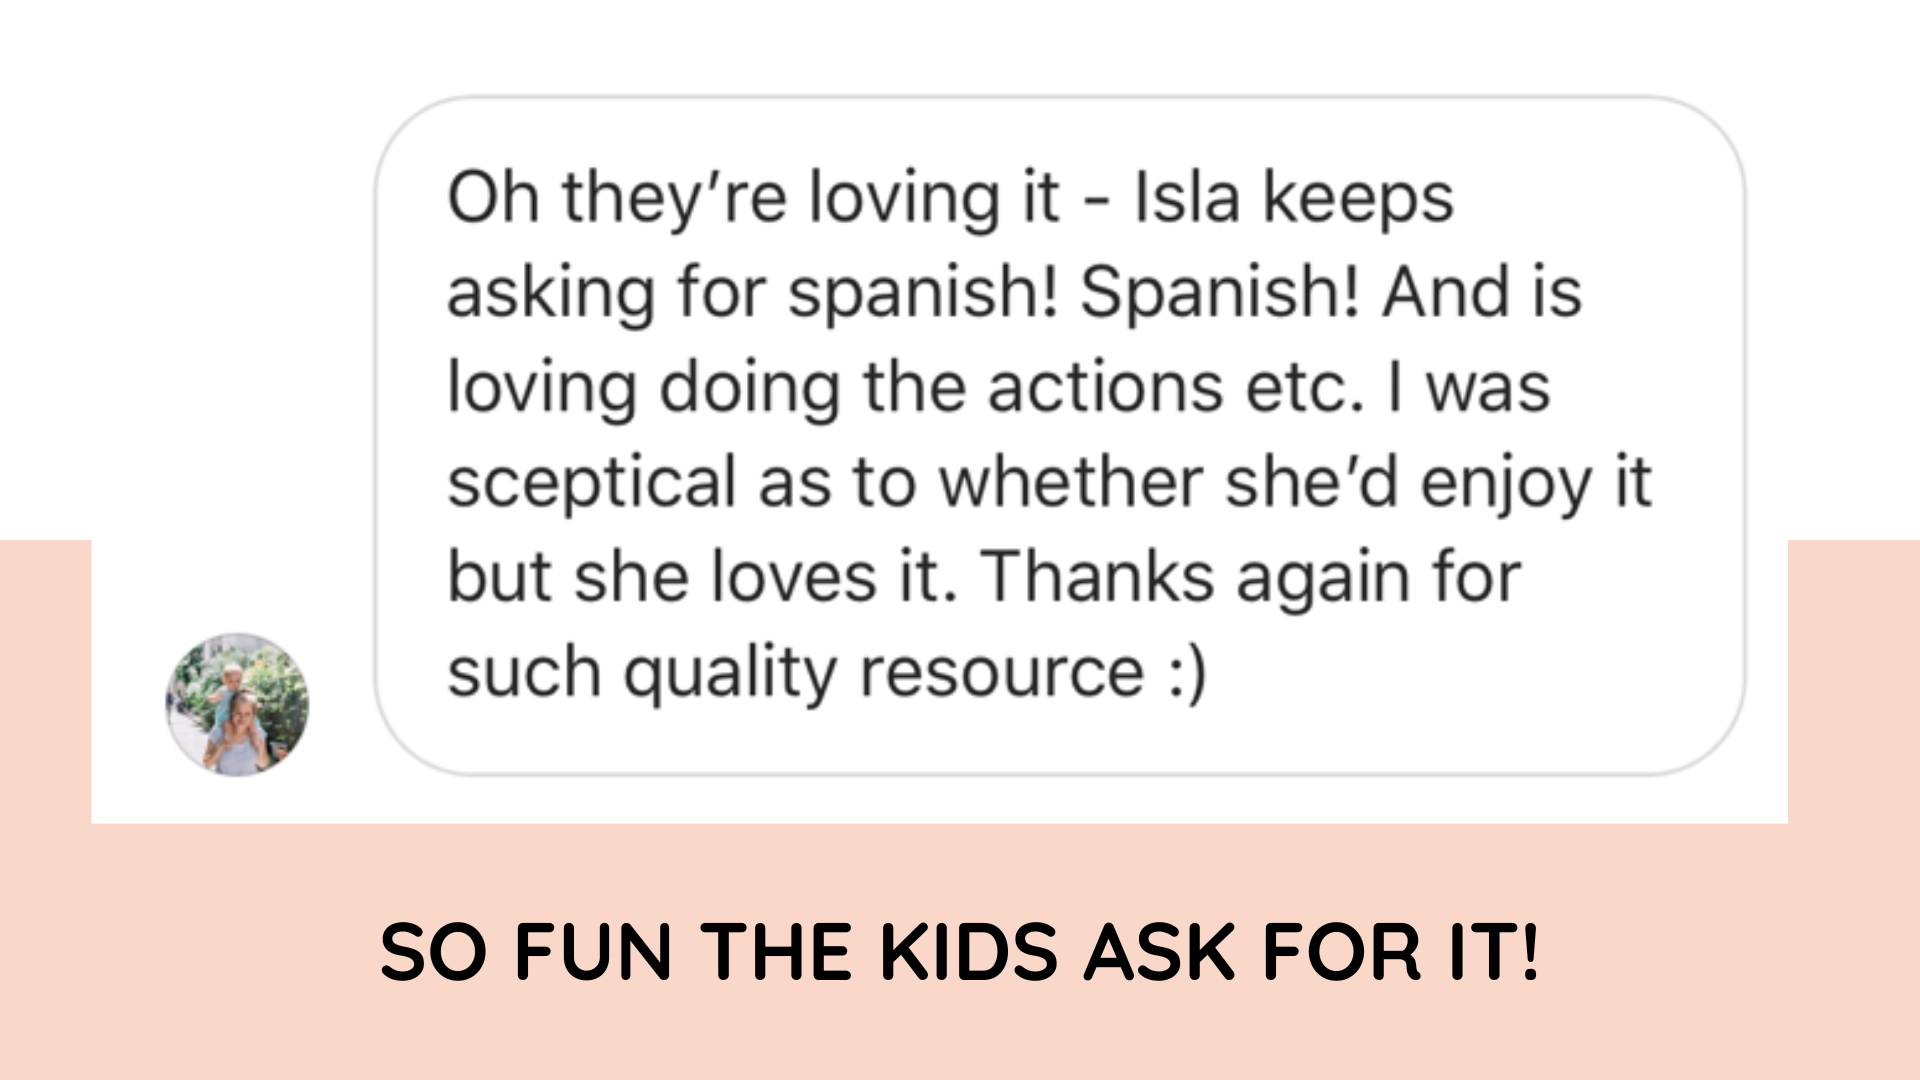Select the opening words "Oh they're loving it"
The image size is (1920, 1080).
click(752, 197)
